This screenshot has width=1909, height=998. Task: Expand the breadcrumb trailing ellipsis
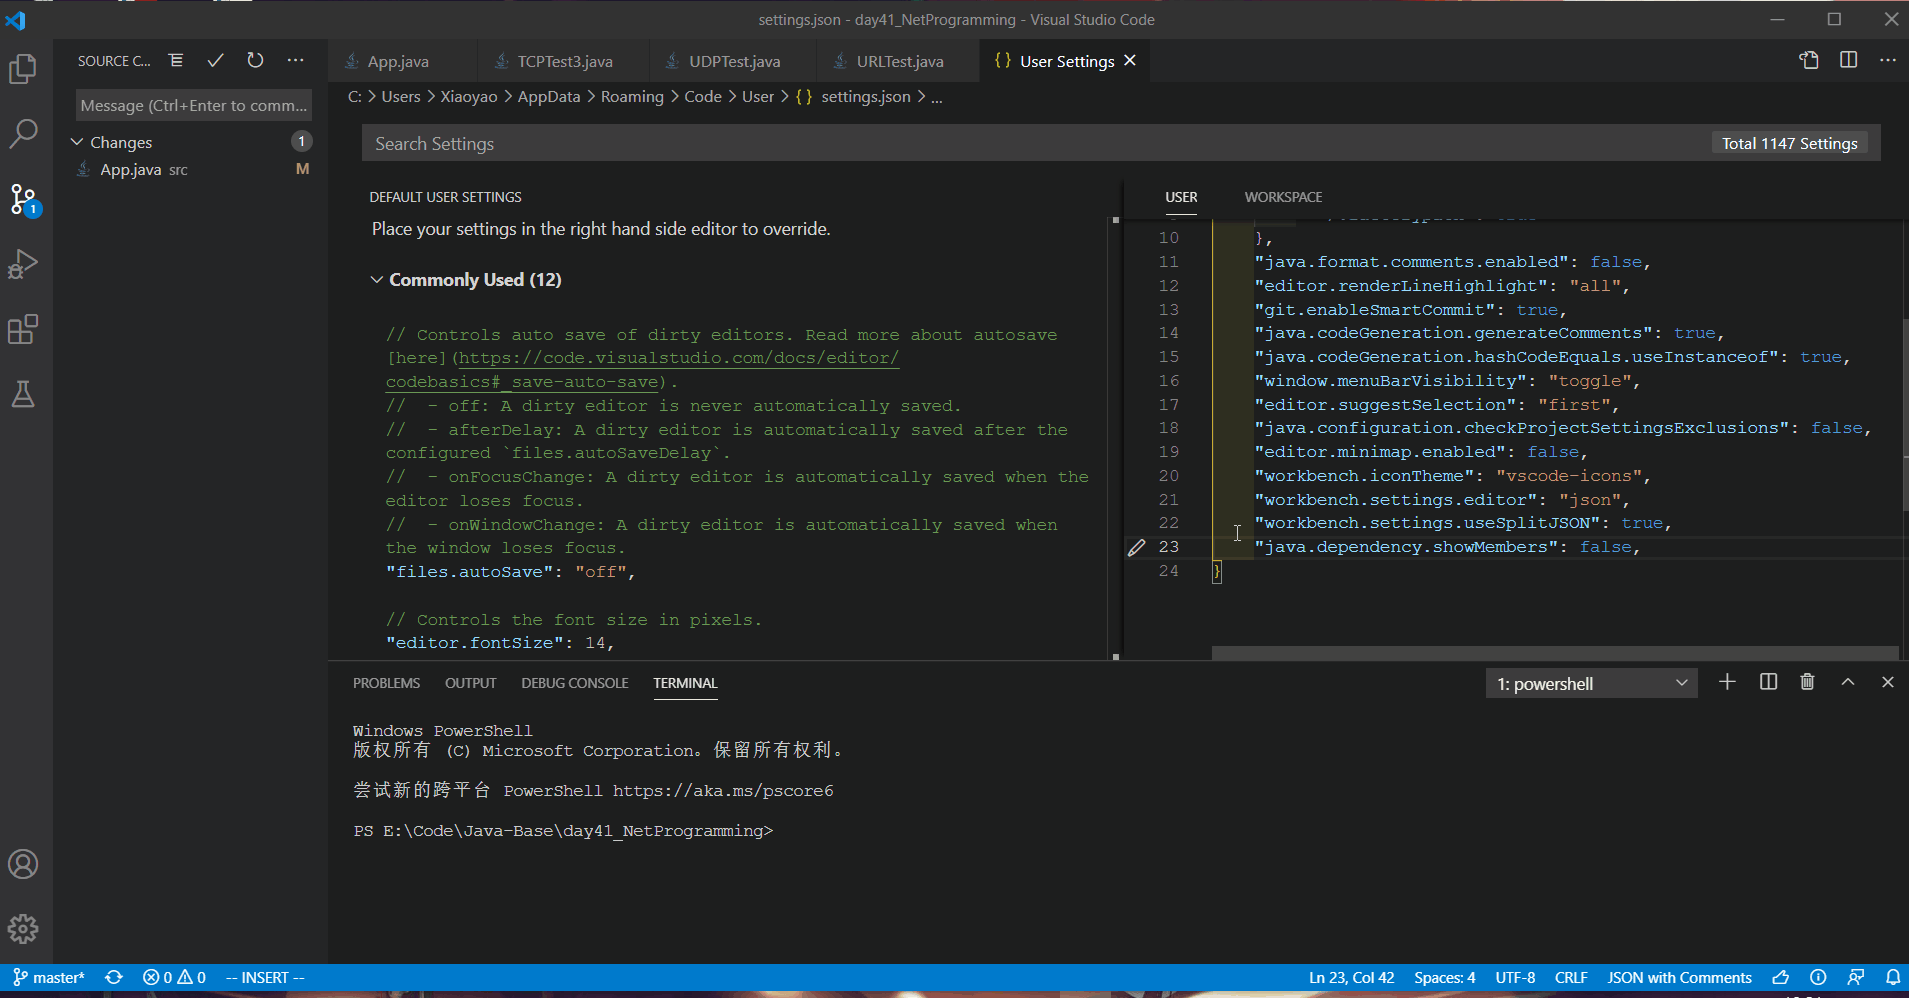(x=937, y=97)
